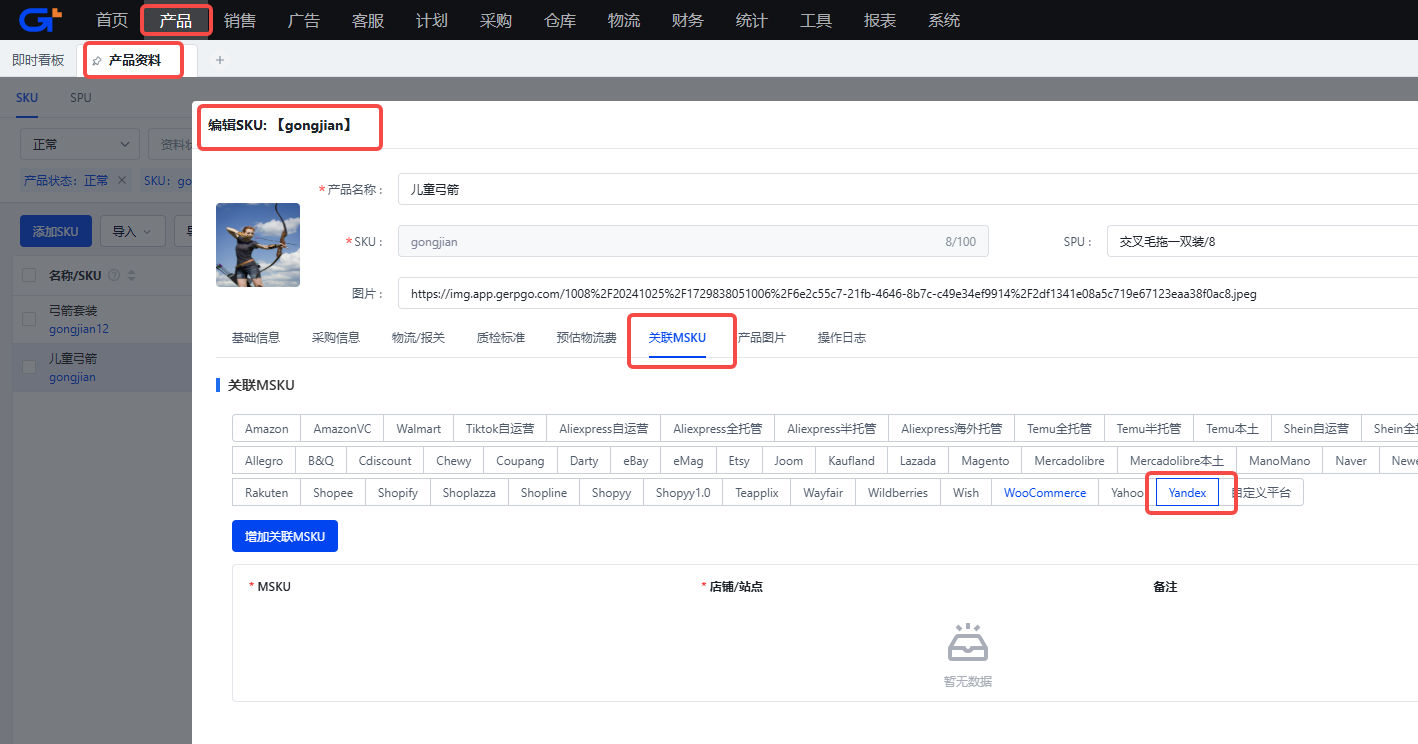Viewport: 1418px width, 744px height.
Task: Open the 销售 menu
Action: click(240, 20)
